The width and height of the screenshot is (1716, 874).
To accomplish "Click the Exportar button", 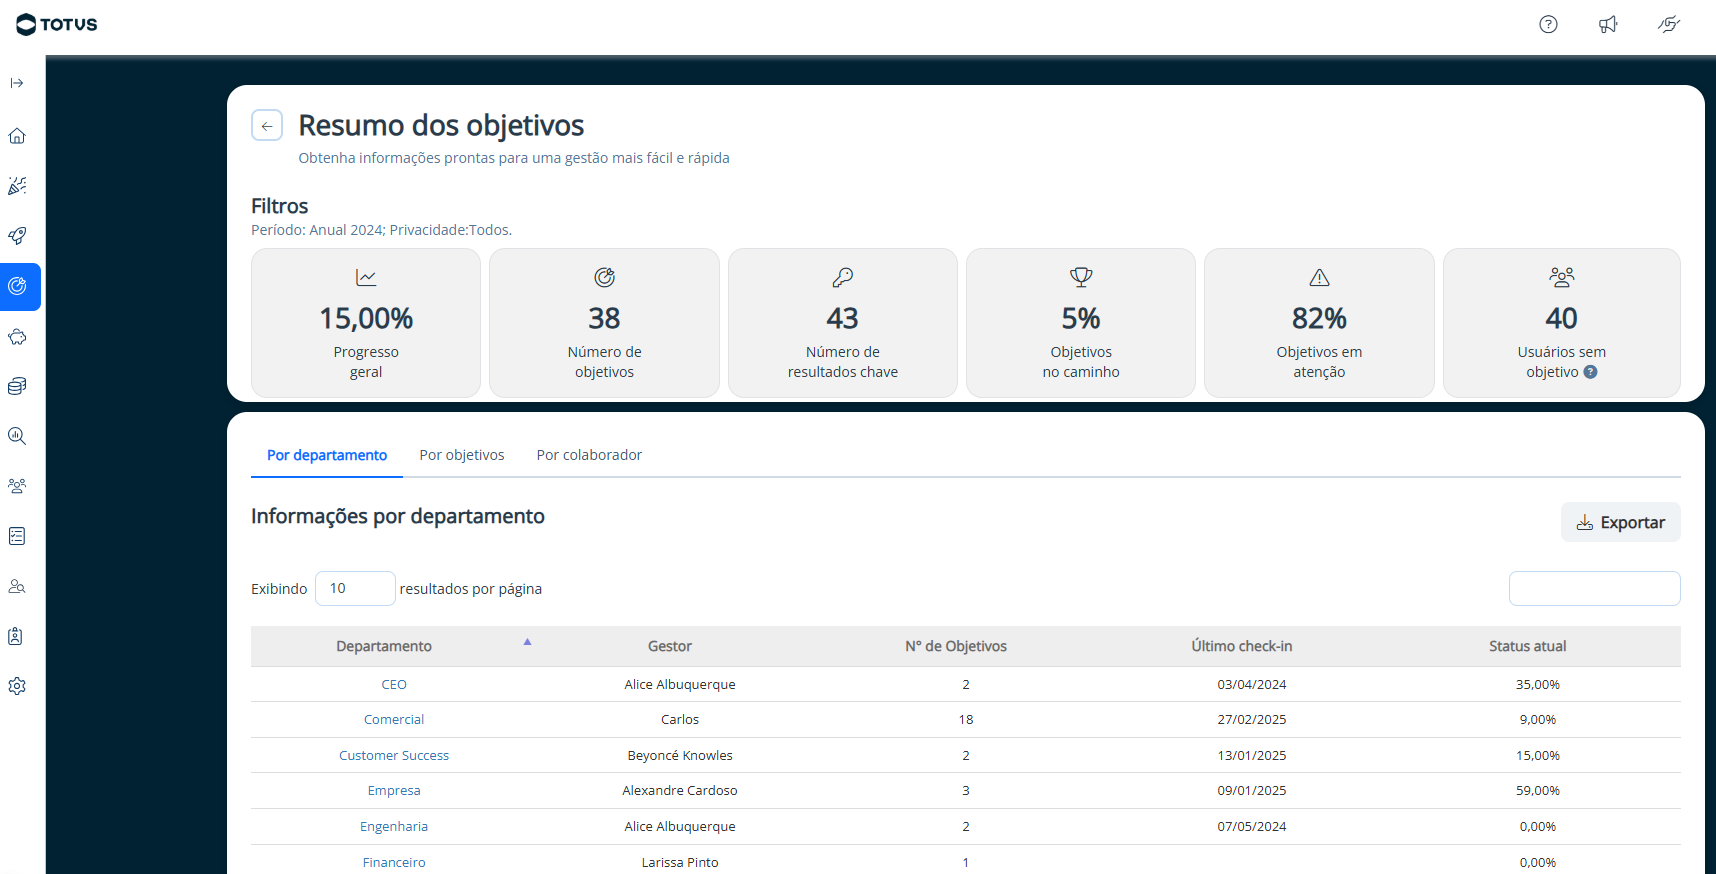I will [1620, 522].
